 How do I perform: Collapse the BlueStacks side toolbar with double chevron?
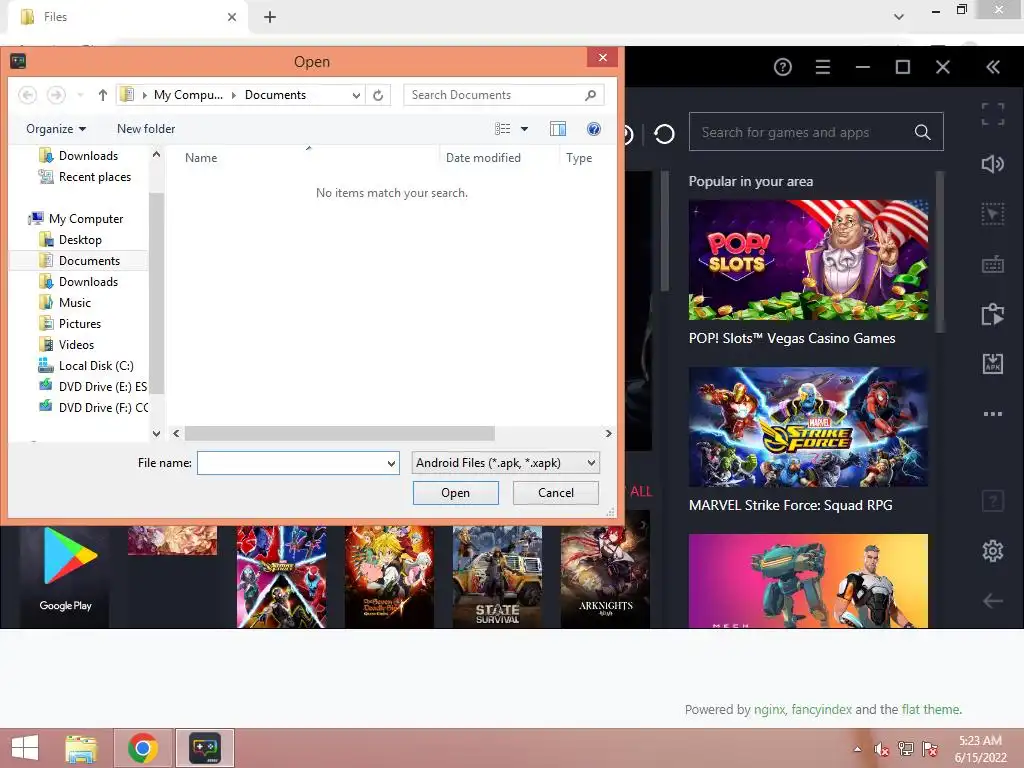[x=993, y=67]
